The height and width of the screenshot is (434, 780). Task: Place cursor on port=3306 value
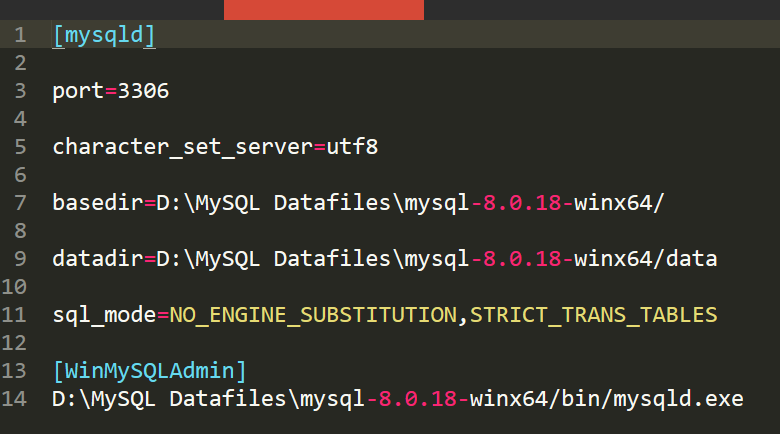pyautogui.click(x=143, y=91)
